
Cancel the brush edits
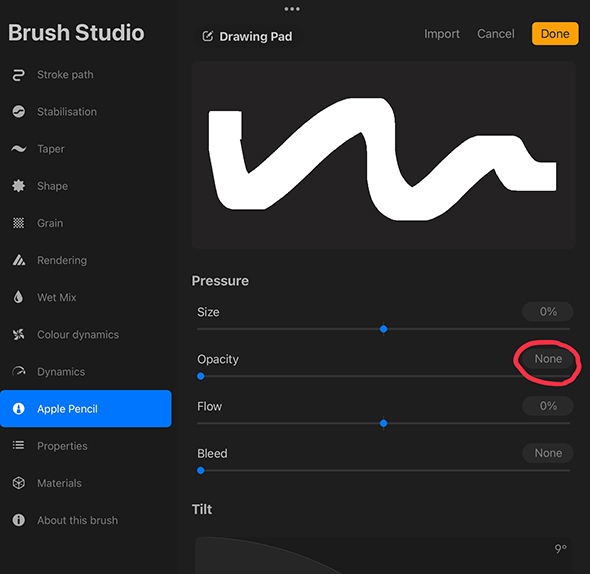(x=496, y=34)
